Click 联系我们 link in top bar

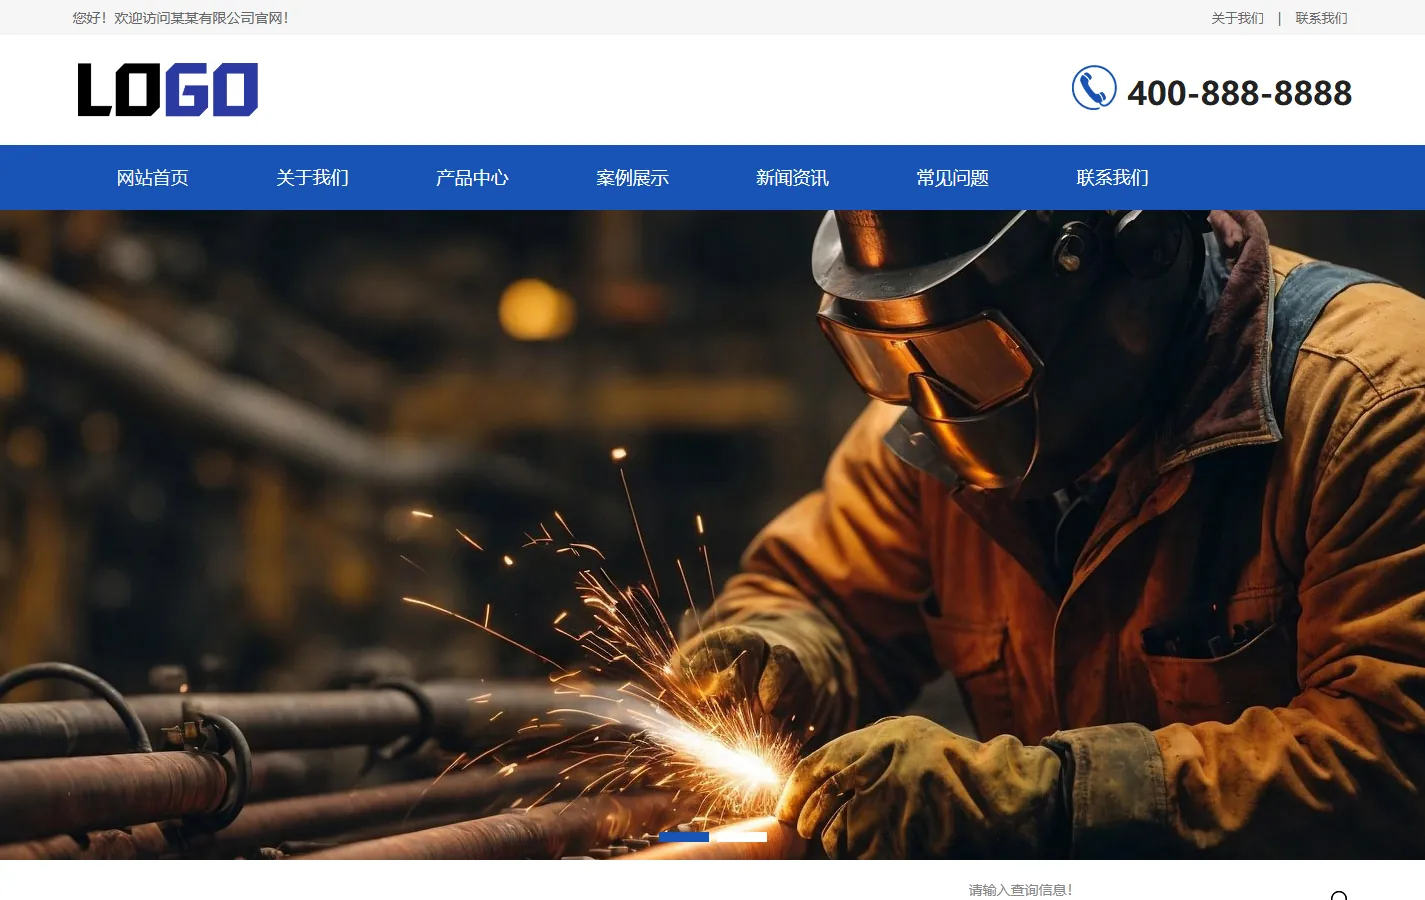pyautogui.click(x=1321, y=18)
